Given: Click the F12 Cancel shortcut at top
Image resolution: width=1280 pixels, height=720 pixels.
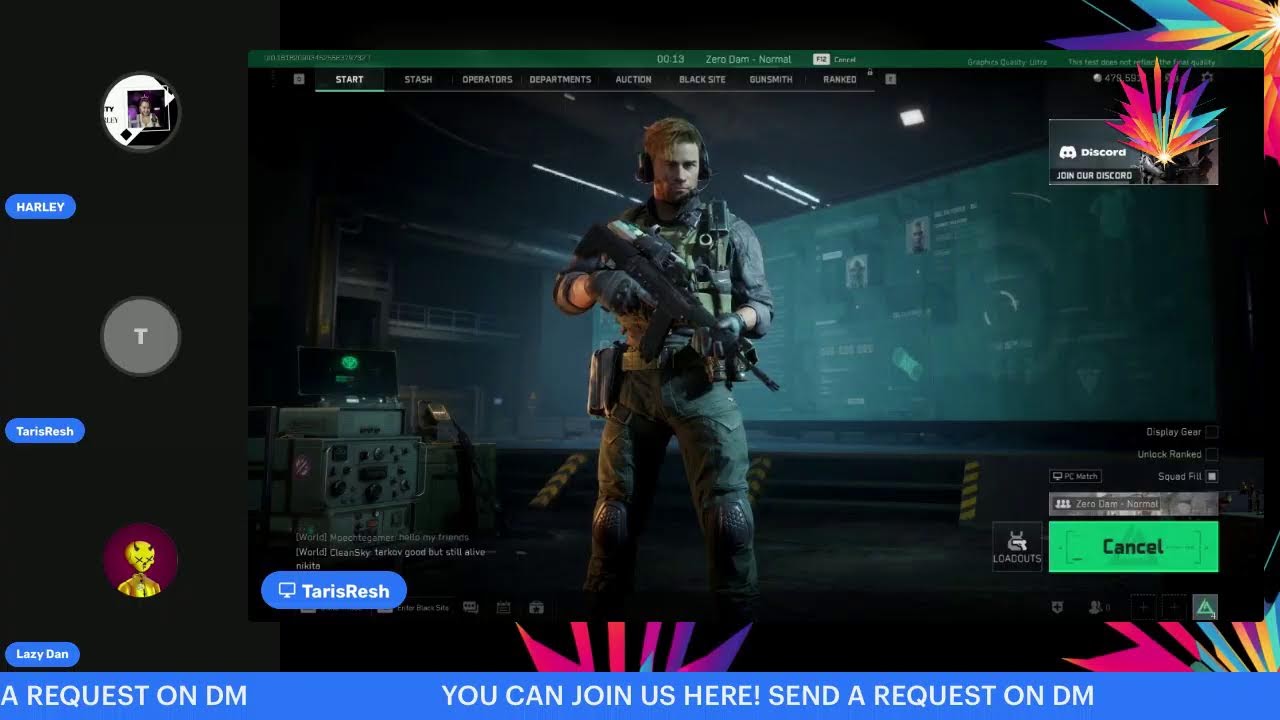Looking at the screenshot, I should click(x=836, y=60).
